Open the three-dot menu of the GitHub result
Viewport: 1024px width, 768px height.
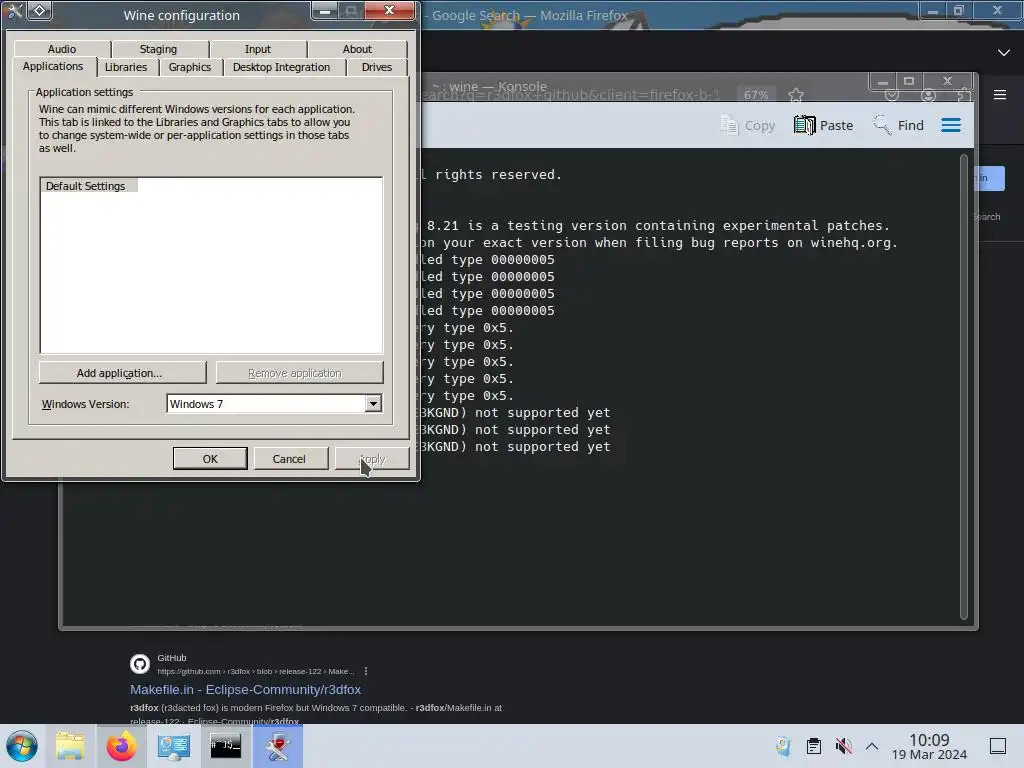(x=366, y=671)
